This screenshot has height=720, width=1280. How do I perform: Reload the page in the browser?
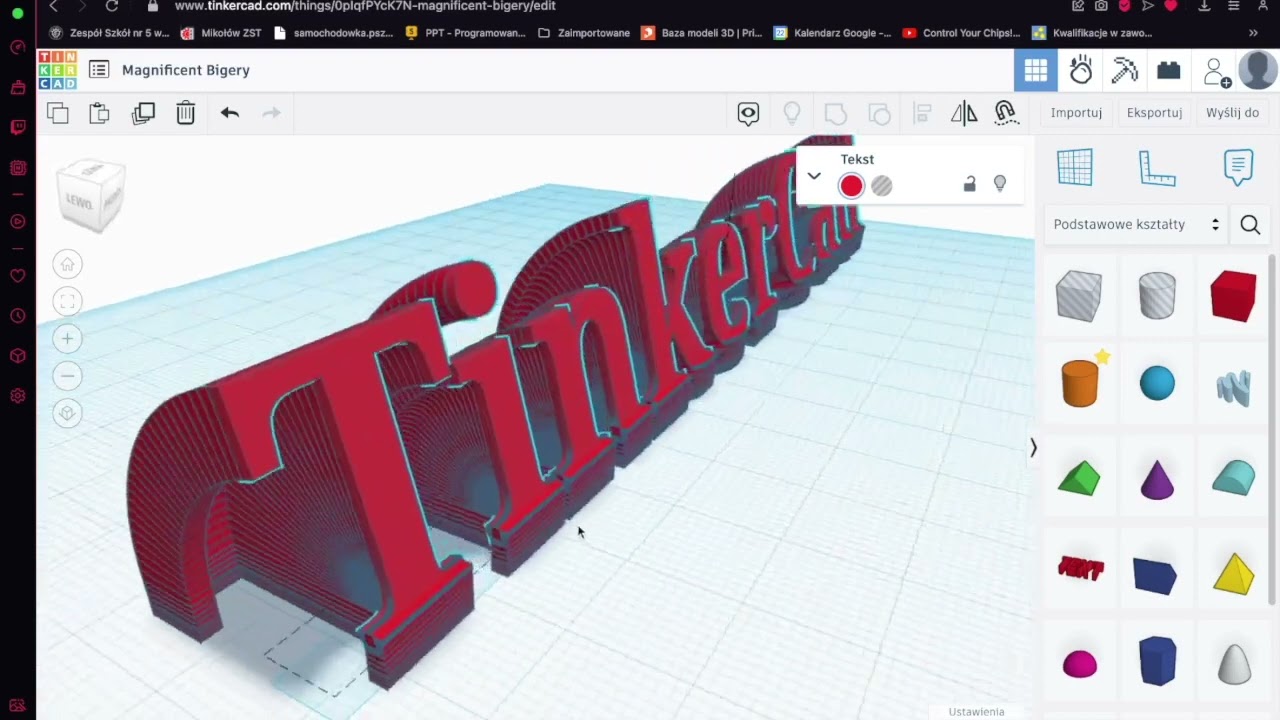click(112, 6)
